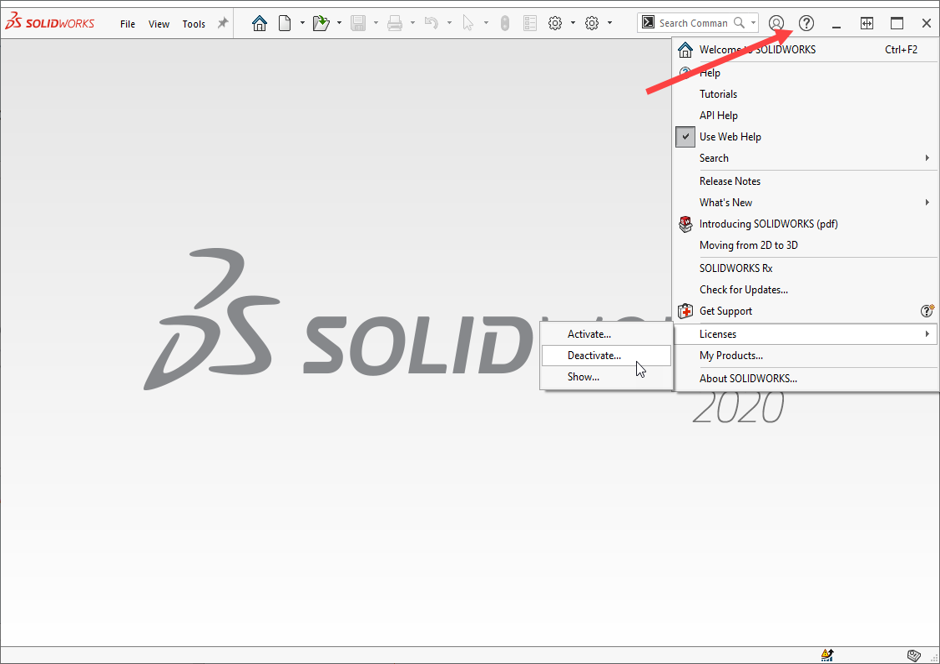
Task: Expand the Search submenu
Action: coord(805,158)
